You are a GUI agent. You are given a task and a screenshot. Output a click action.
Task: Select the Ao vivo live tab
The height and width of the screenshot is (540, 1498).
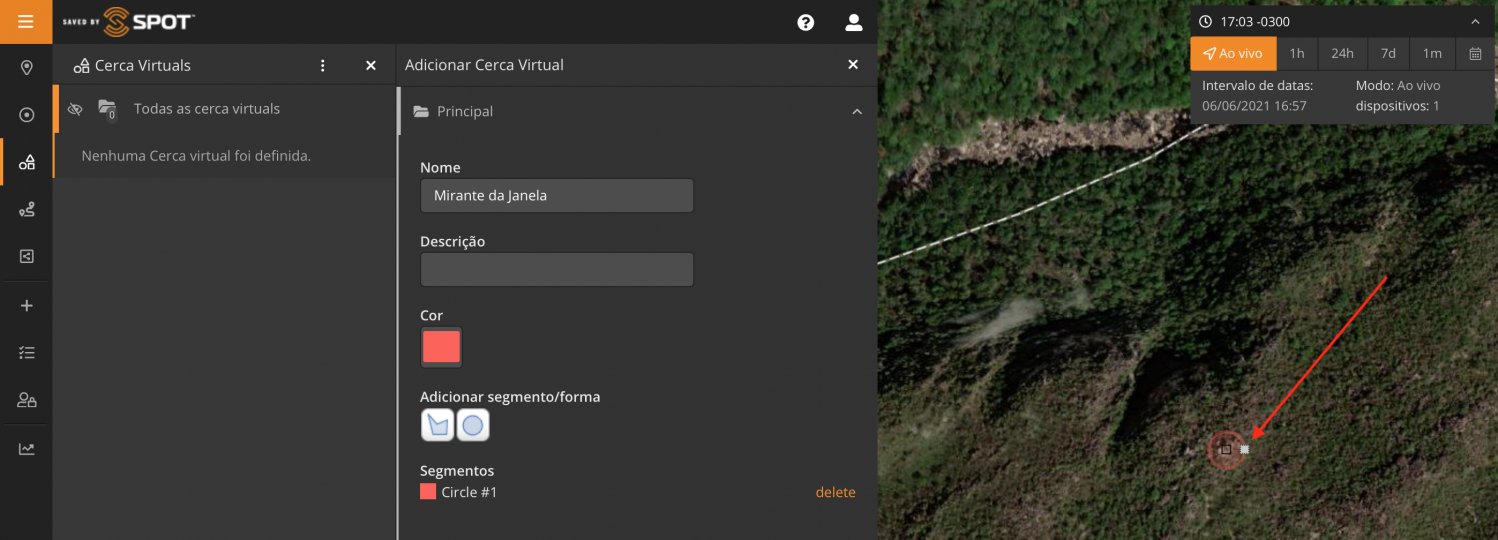1232,54
